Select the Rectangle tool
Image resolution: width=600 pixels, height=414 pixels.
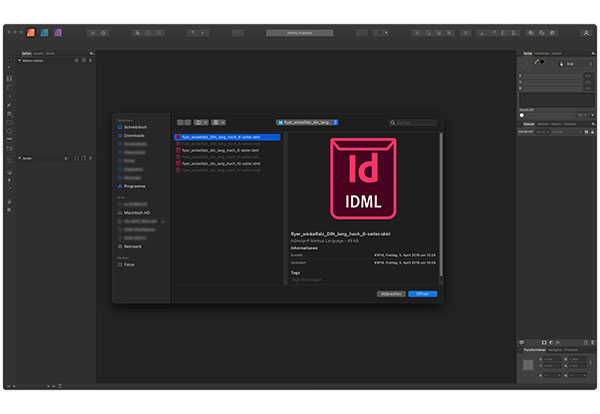pyautogui.click(x=10, y=122)
